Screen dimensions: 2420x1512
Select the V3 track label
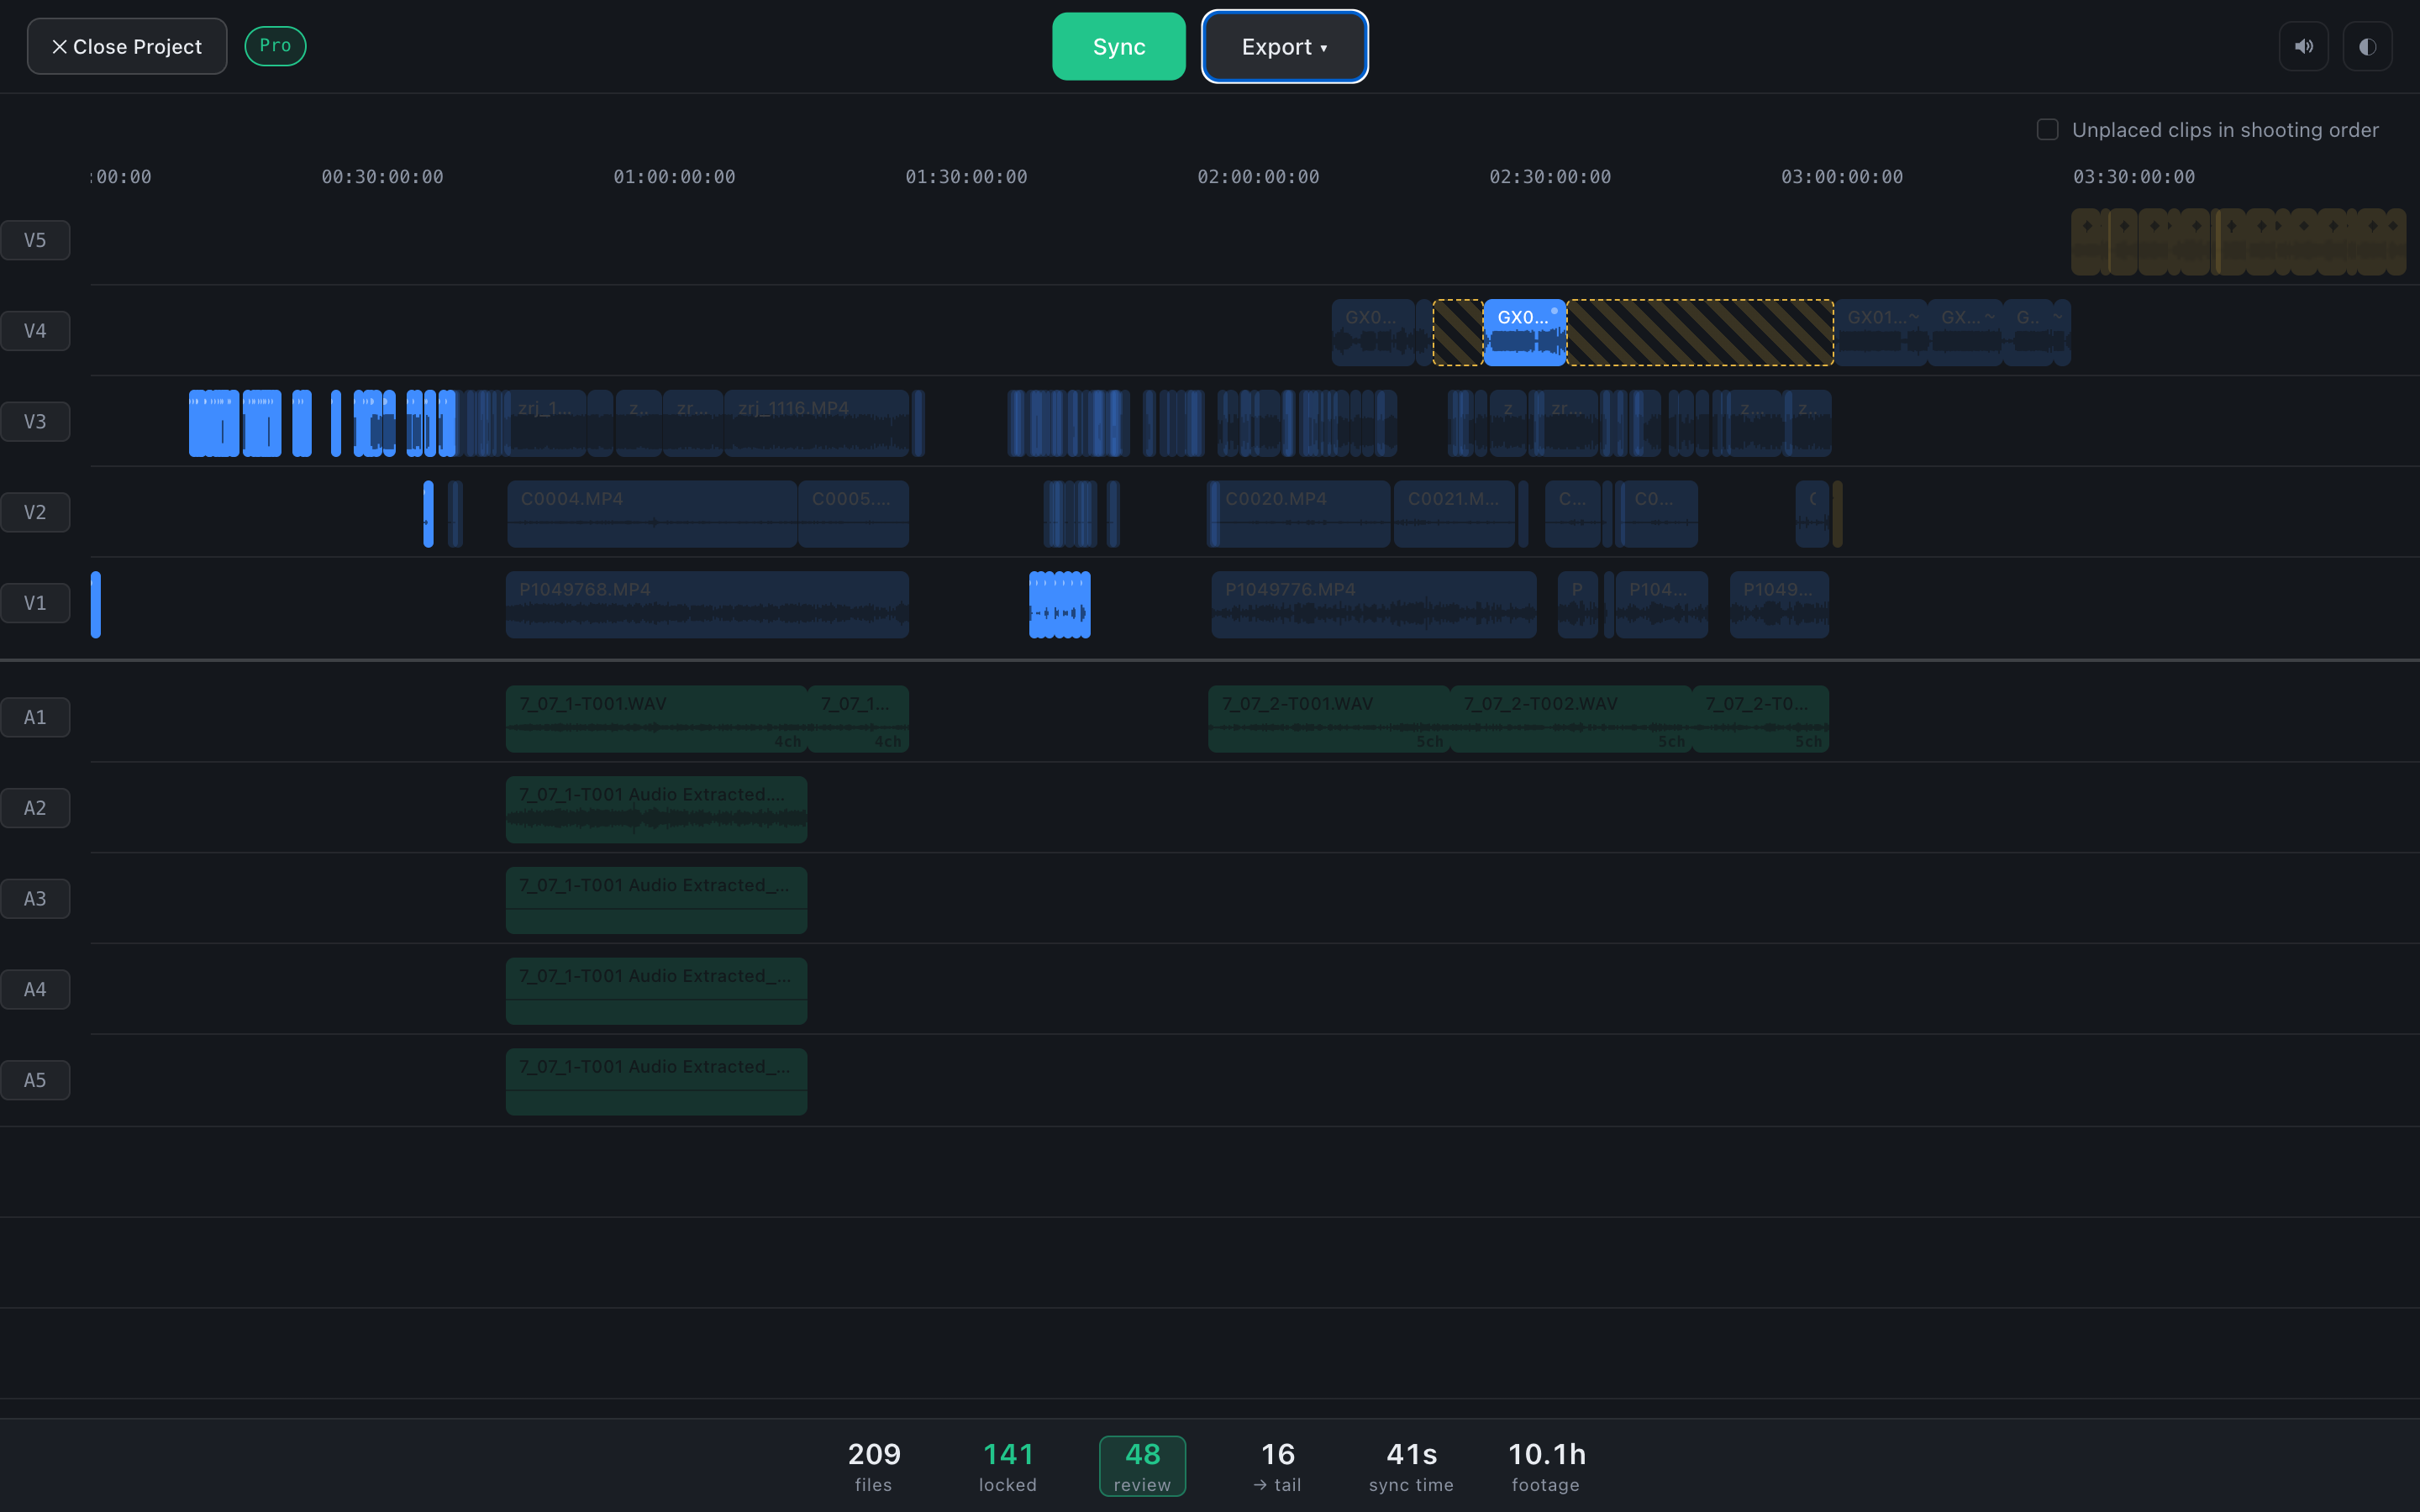35,421
